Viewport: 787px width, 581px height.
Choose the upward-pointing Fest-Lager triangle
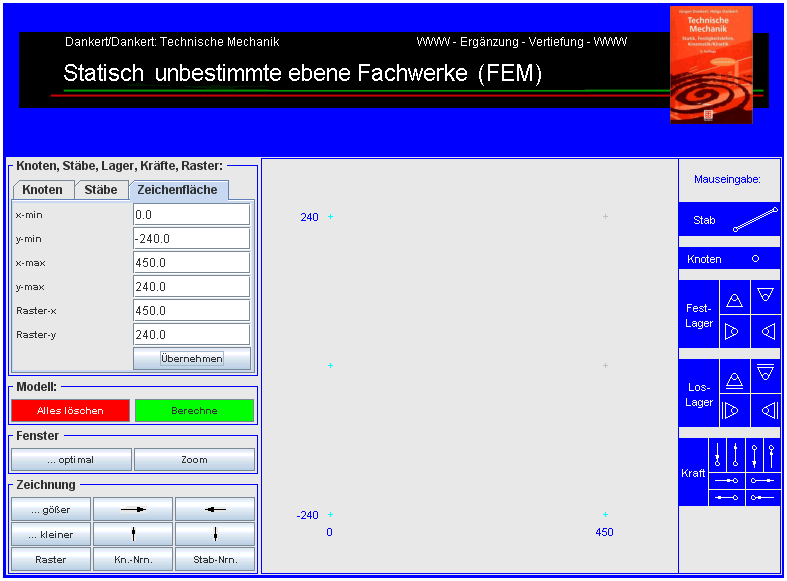pos(734,299)
